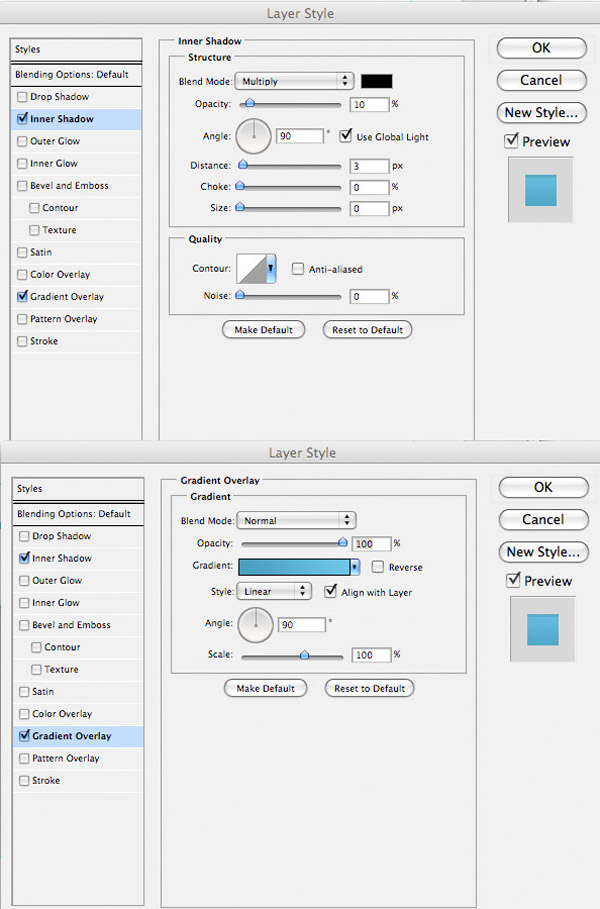Click the Distance slider handle
Image resolution: width=600 pixels, height=909 pixels.
click(x=243, y=165)
